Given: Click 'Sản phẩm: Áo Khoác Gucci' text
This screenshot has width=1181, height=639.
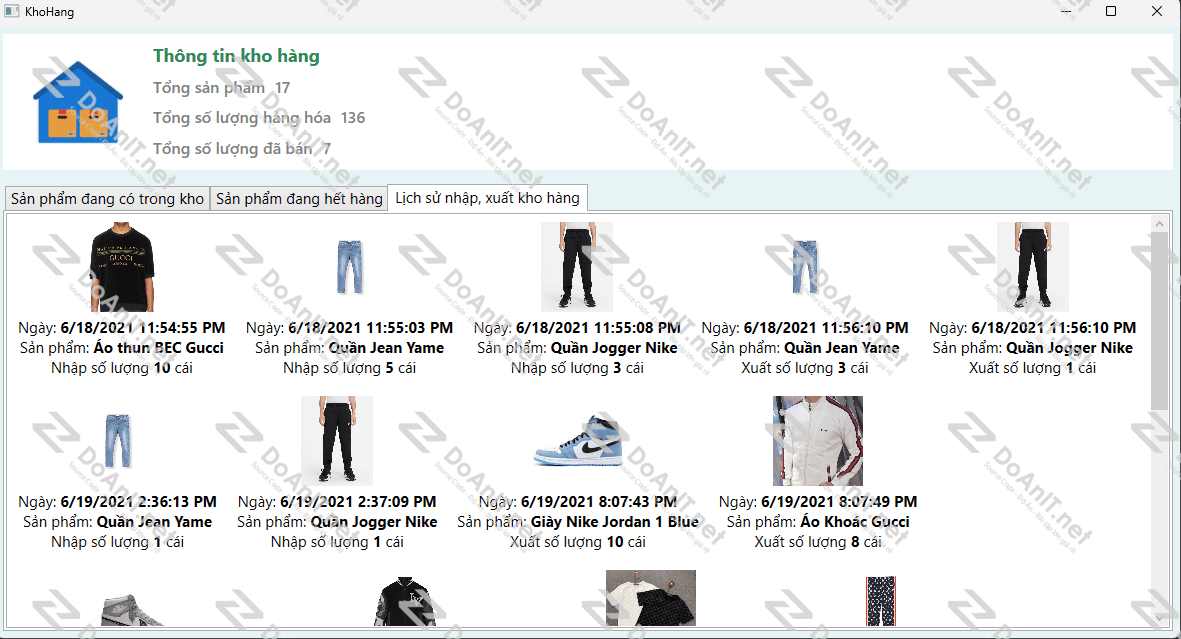Looking at the screenshot, I should [x=818, y=521].
